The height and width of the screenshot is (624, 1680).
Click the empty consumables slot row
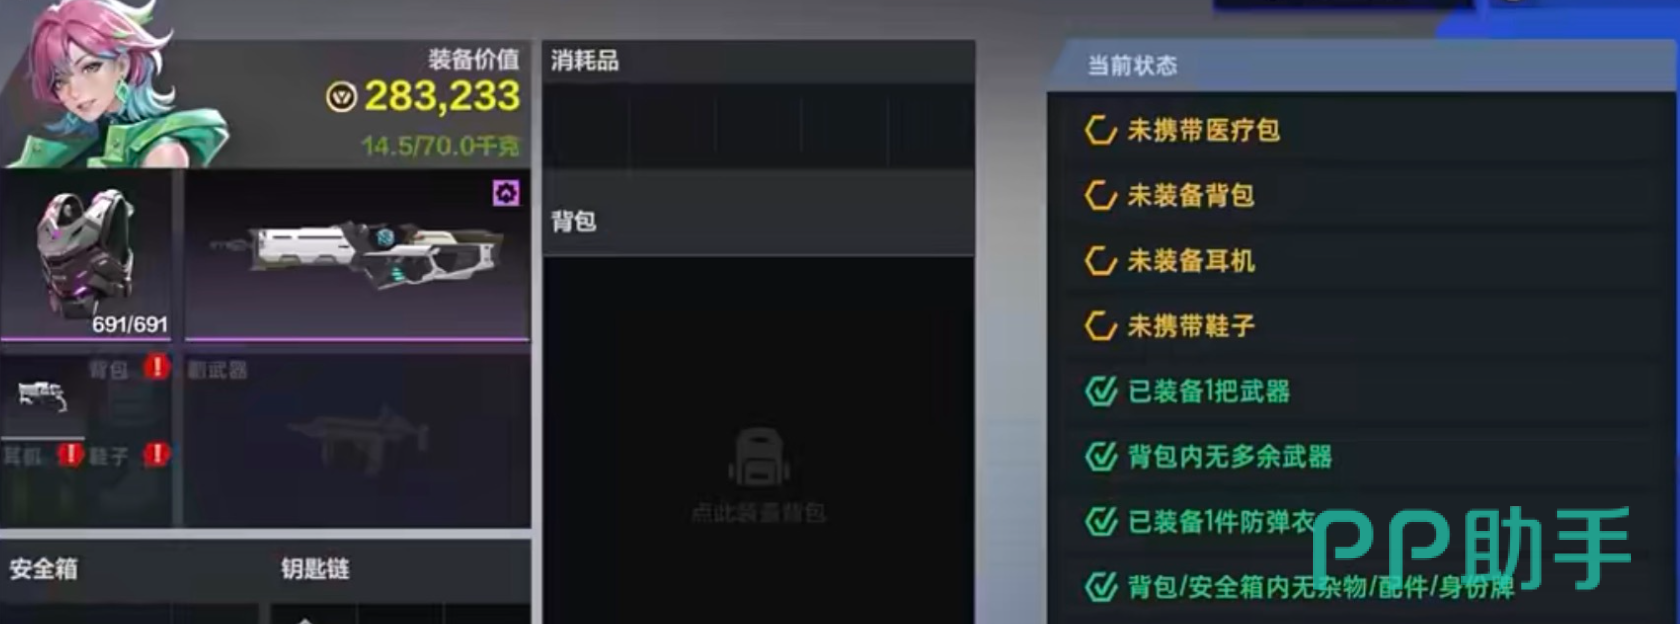pos(758,126)
